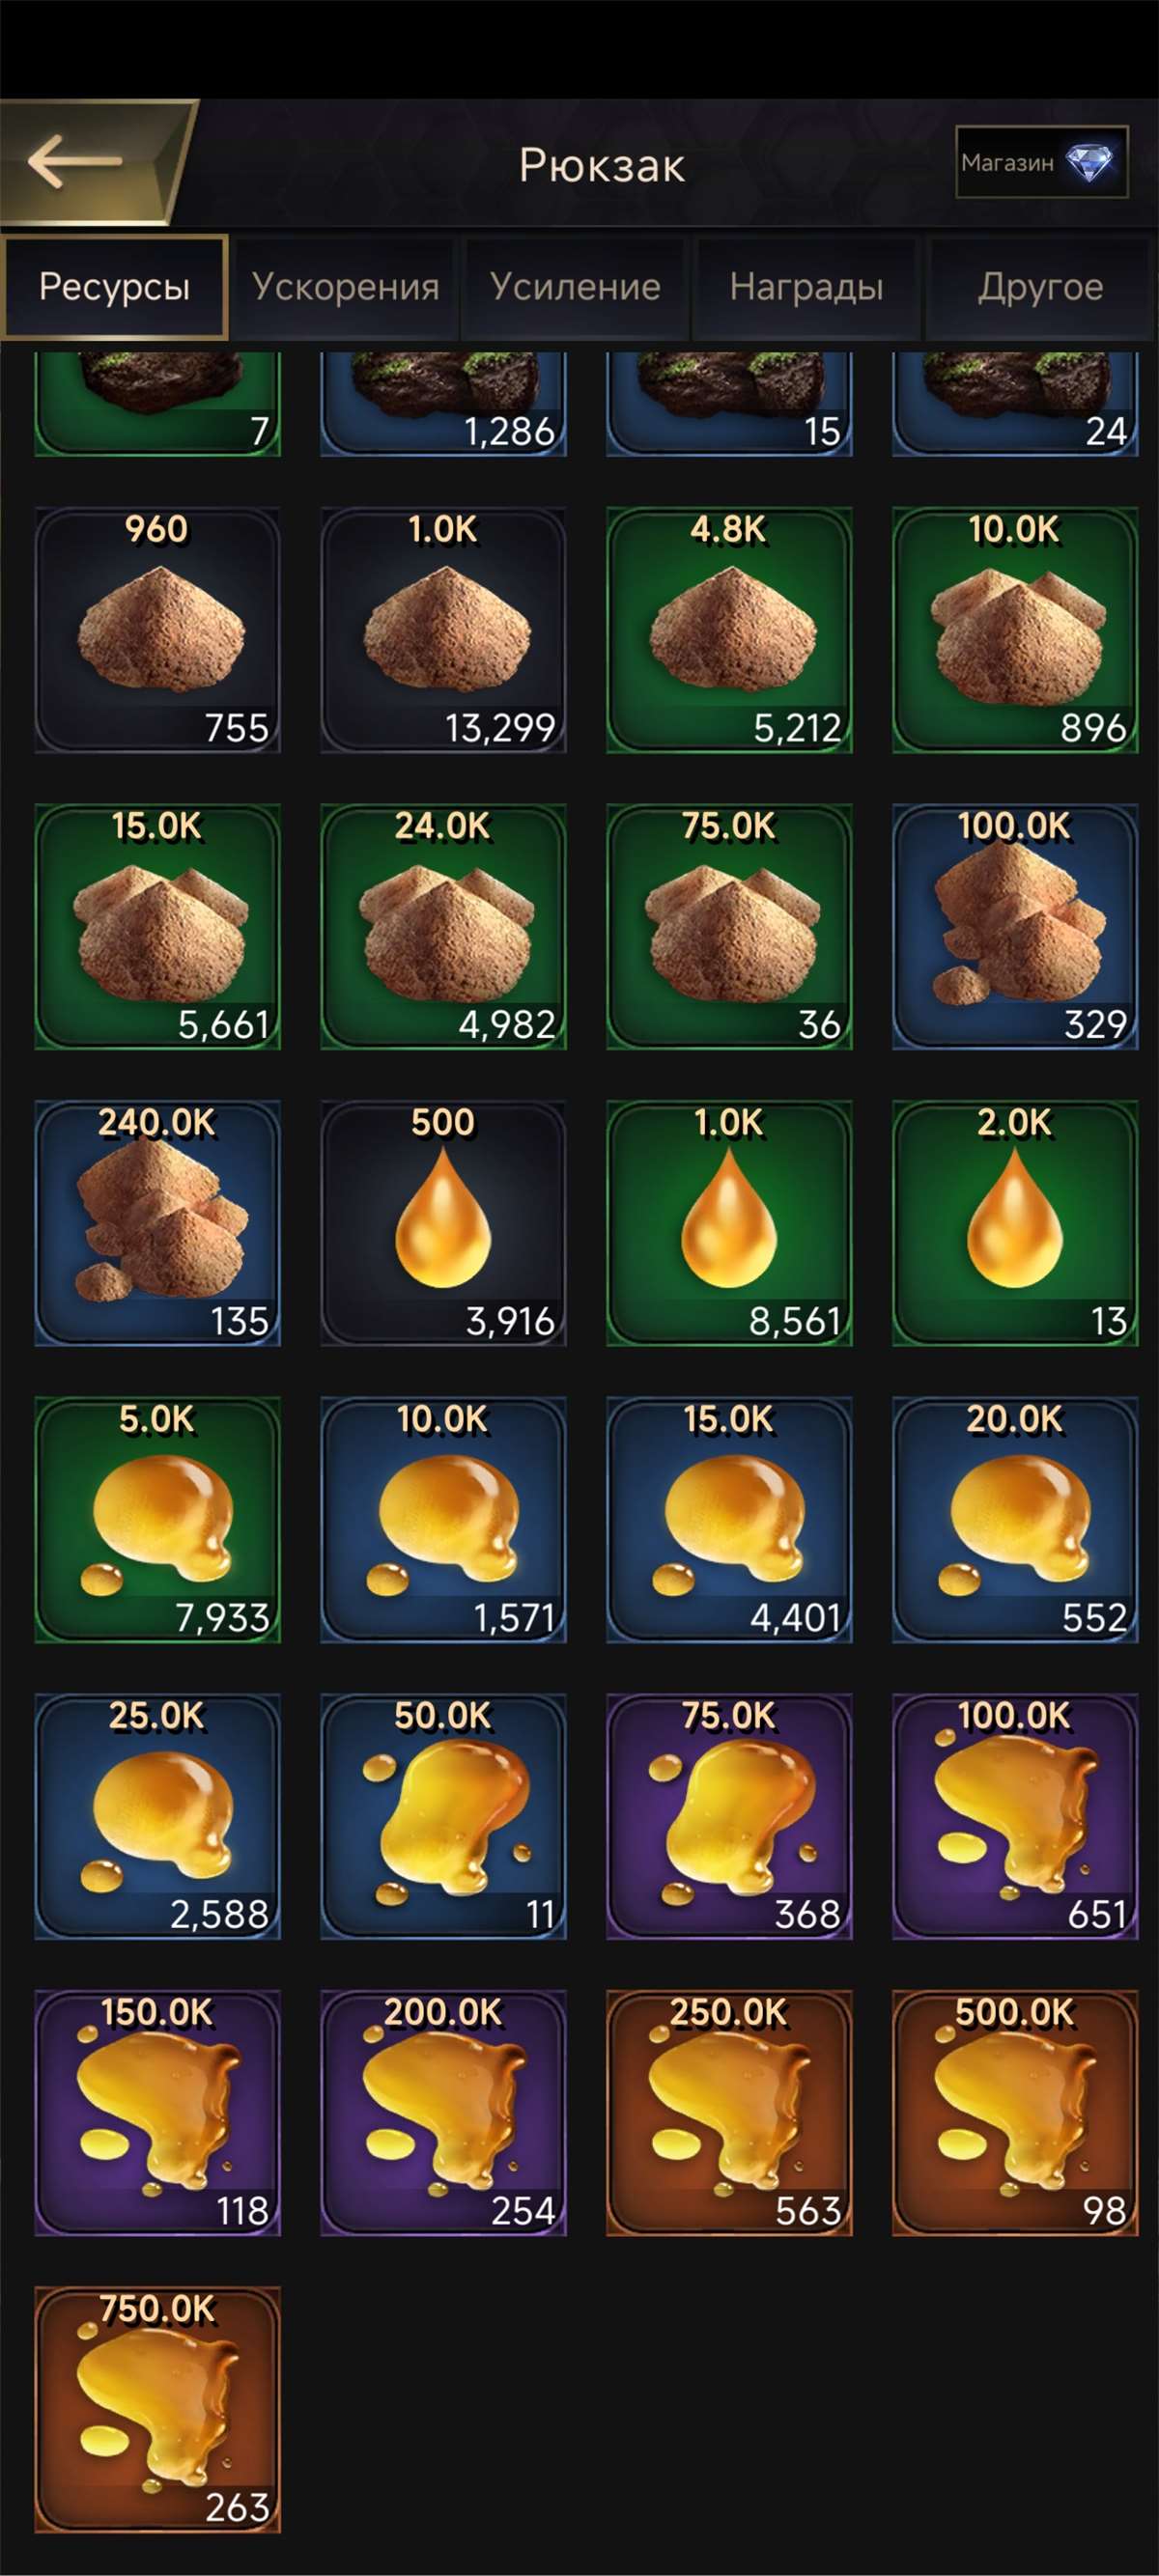Image resolution: width=1159 pixels, height=2576 pixels.
Task: Choose the 150.0K oil item with 118
Action: tap(158, 2113)
